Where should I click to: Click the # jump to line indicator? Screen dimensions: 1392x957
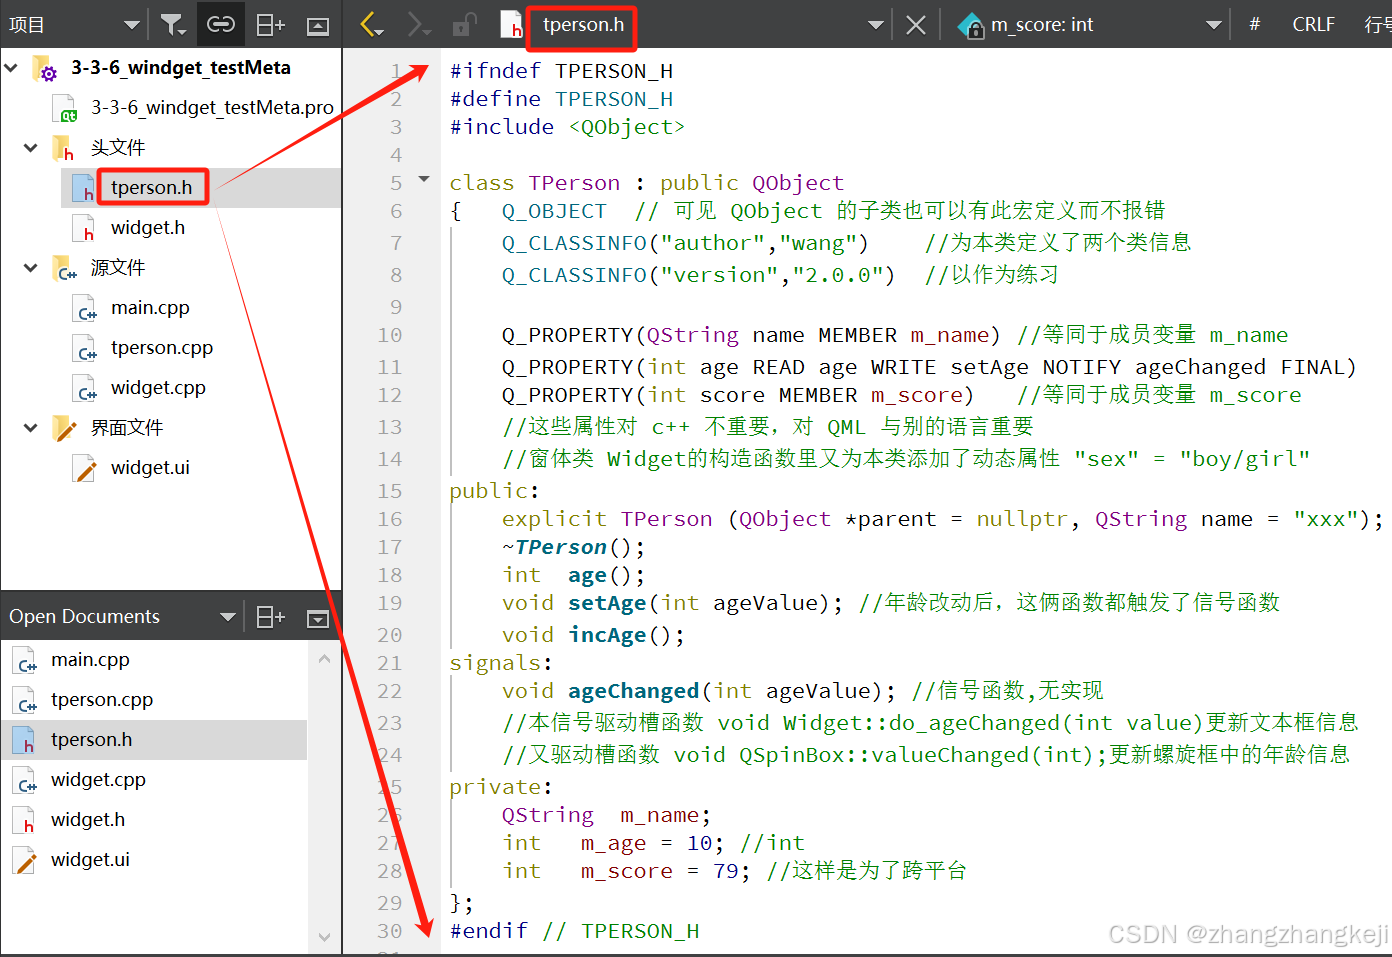(x=1254, y=24)
